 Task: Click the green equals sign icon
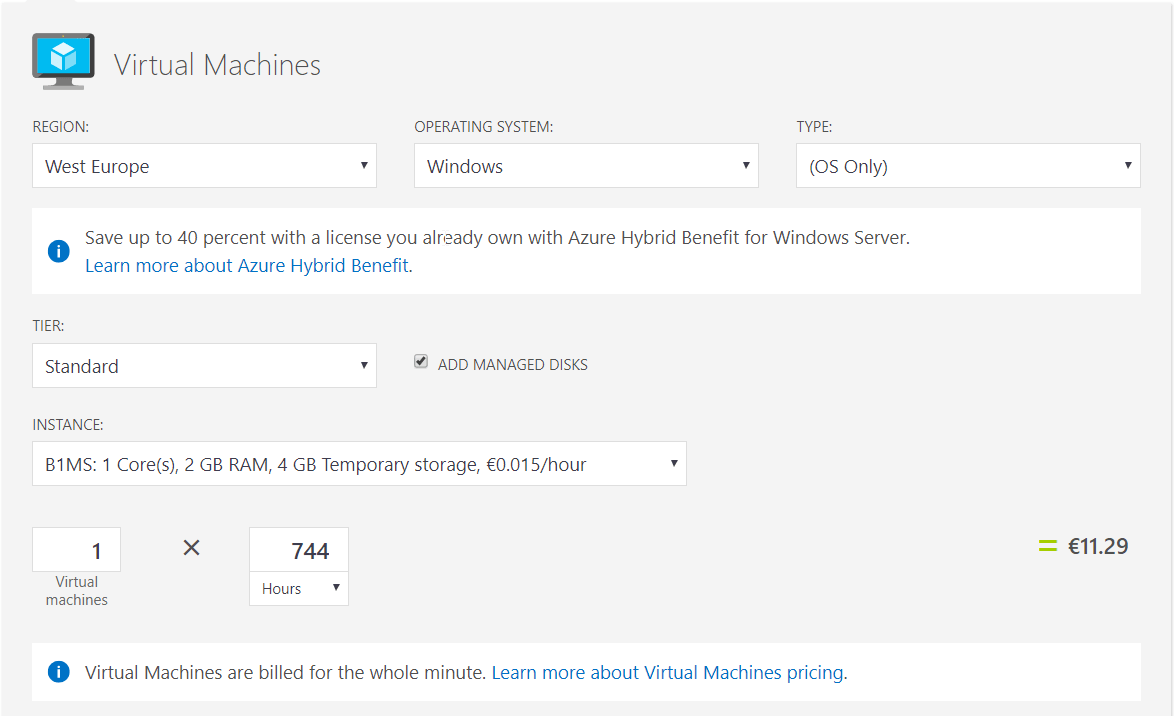1047,546
